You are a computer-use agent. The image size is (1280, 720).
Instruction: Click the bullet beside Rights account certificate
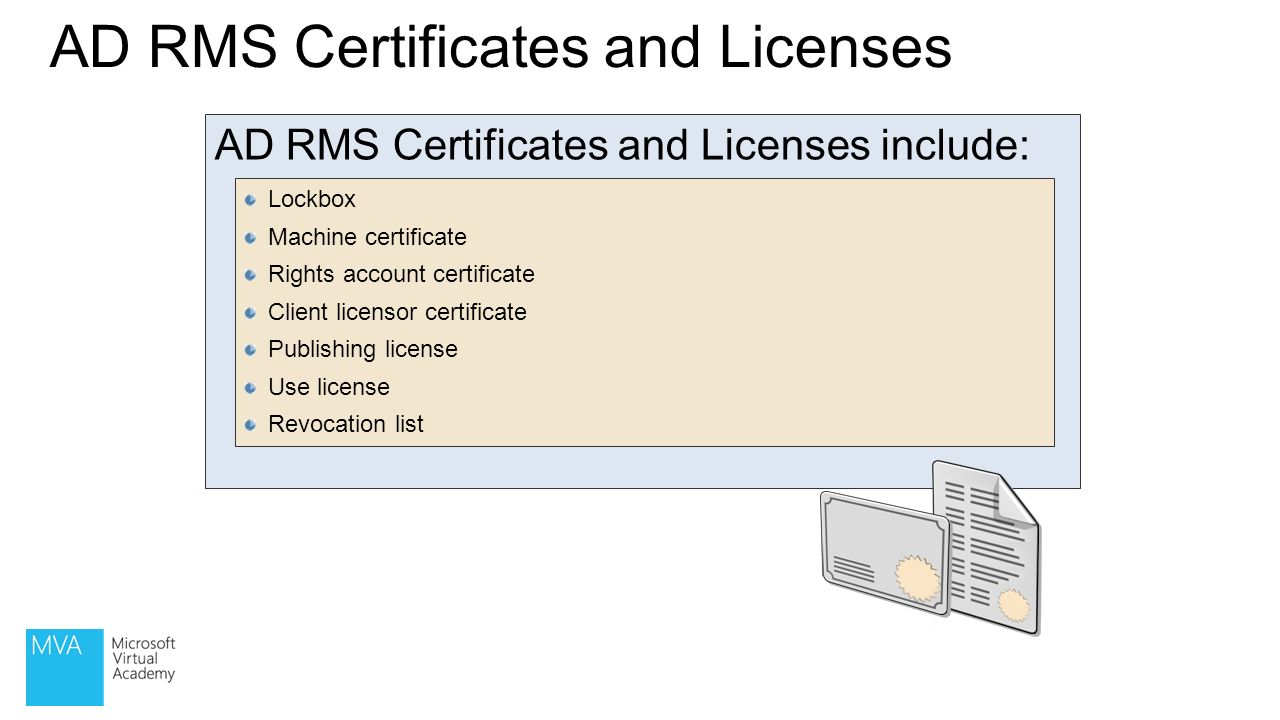coord(251,274)
